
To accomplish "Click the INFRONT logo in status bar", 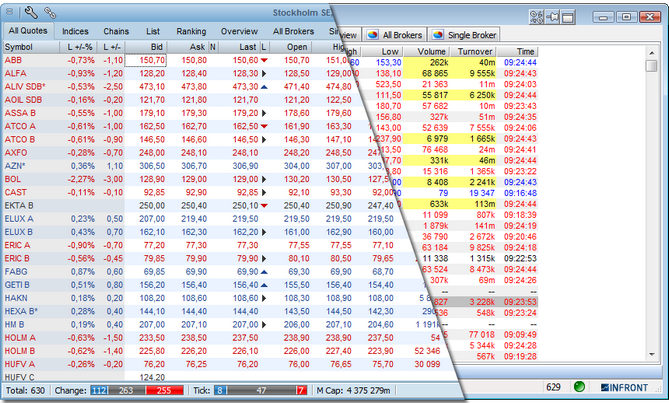I will pyautogui.click(x=624, y=388).
